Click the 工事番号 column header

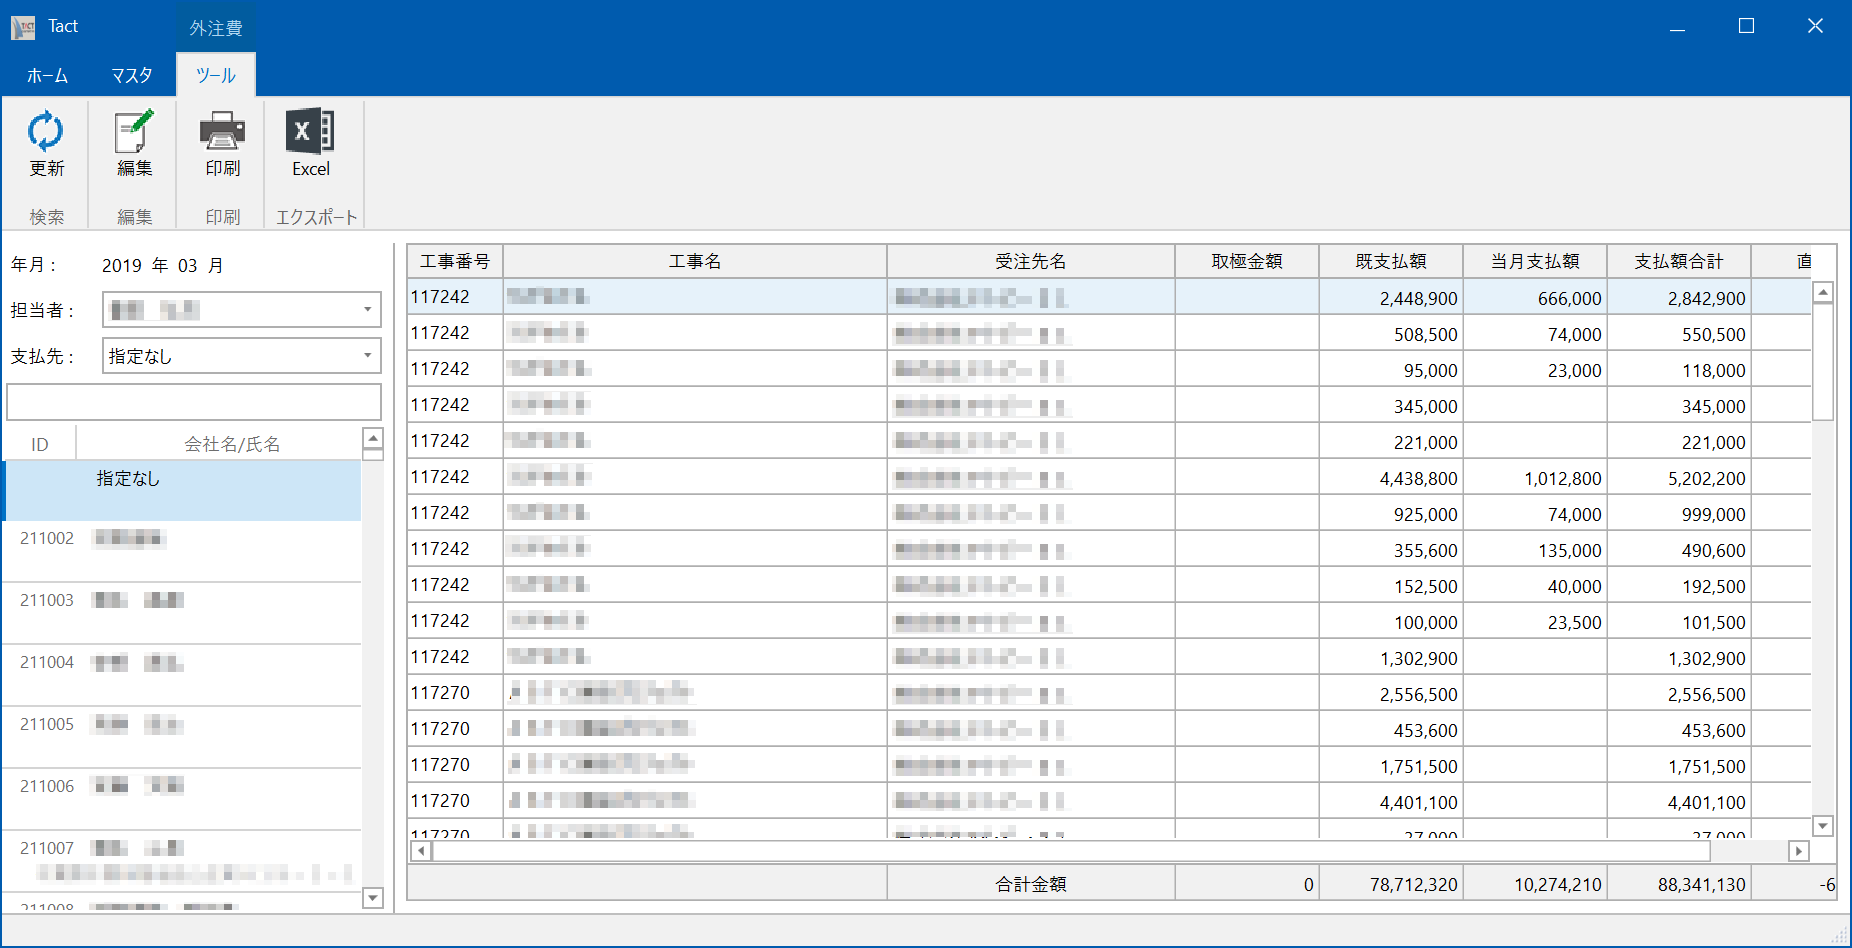pos(455,262)
